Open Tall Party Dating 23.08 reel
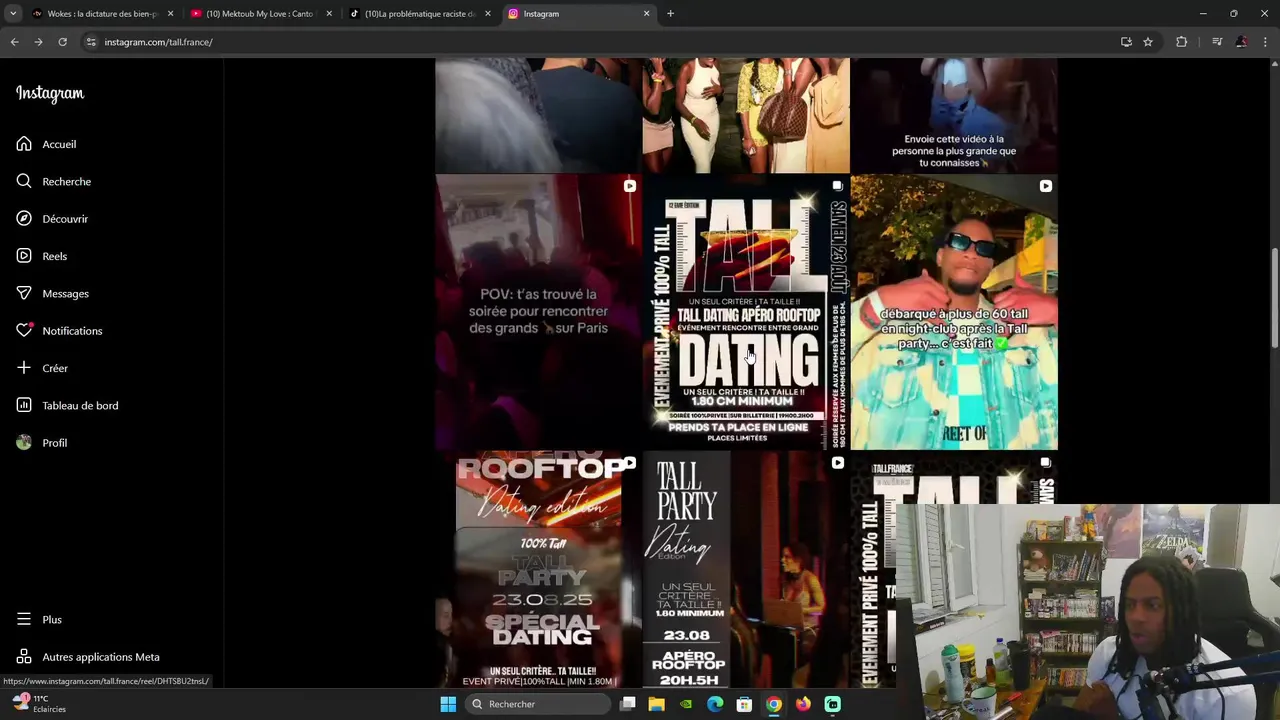 point(746,570)
